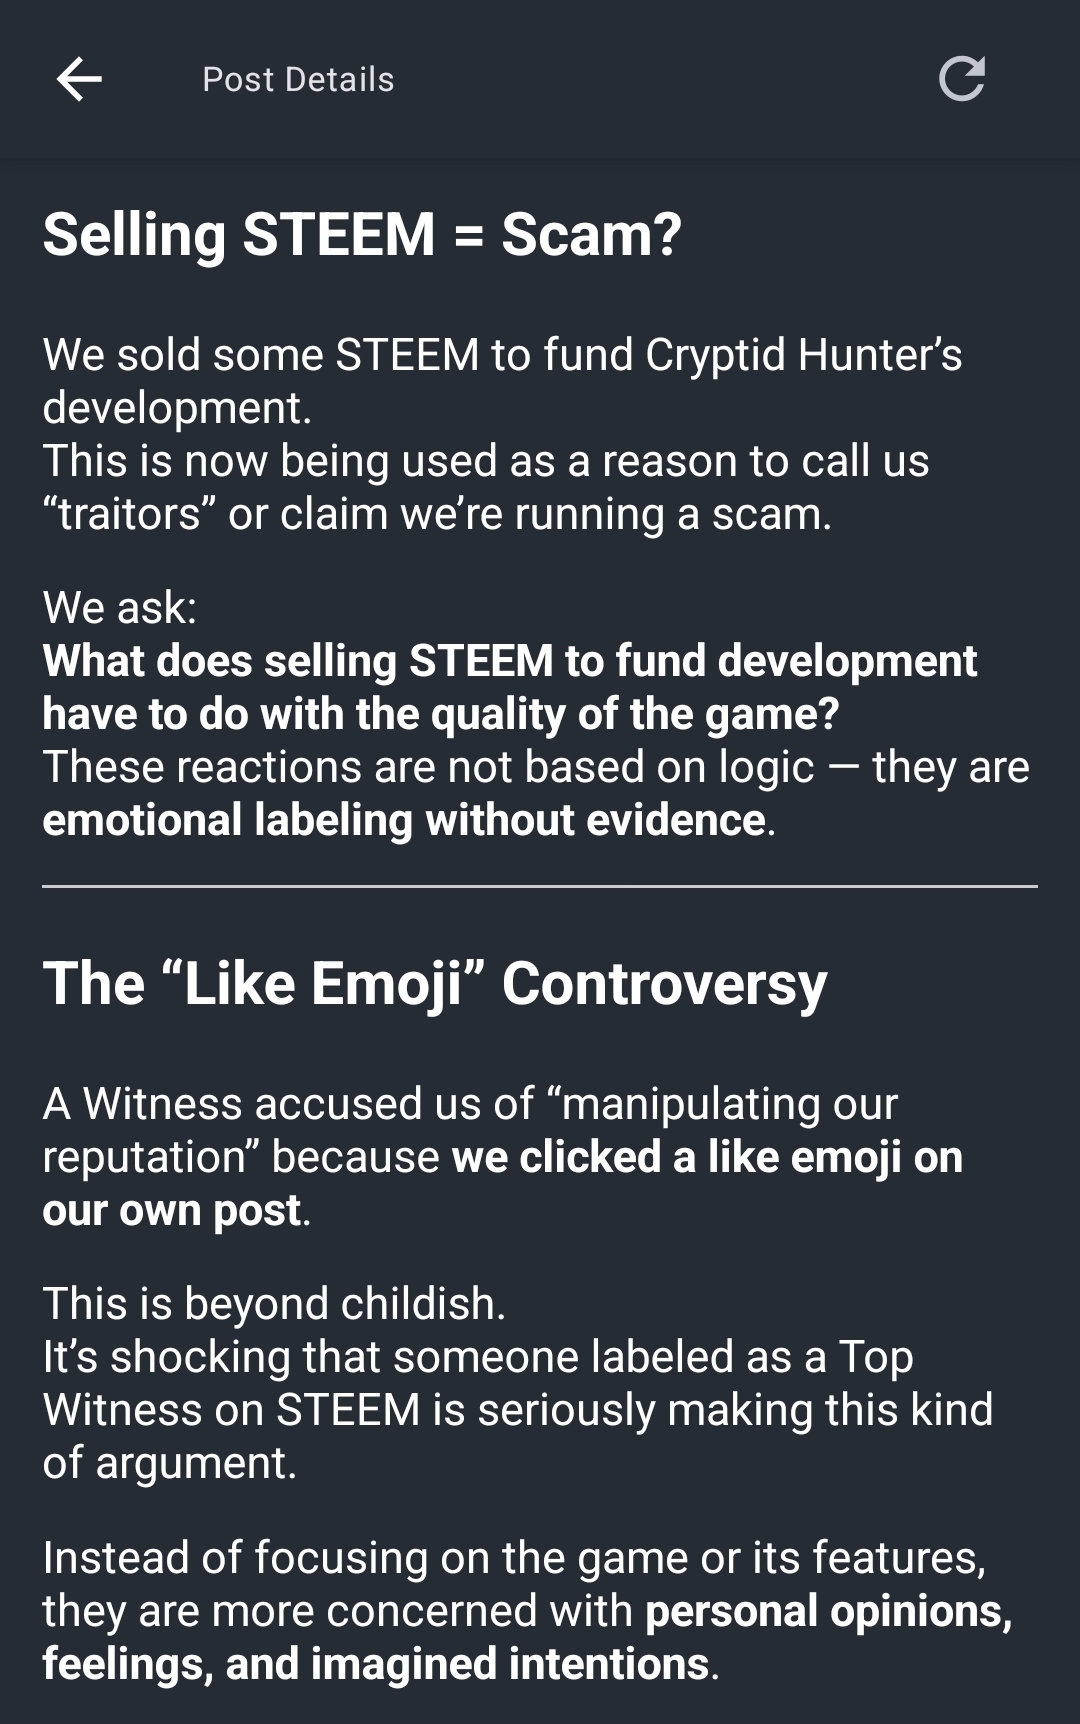Tap the Post Details header title

click(x=298, y=79)
